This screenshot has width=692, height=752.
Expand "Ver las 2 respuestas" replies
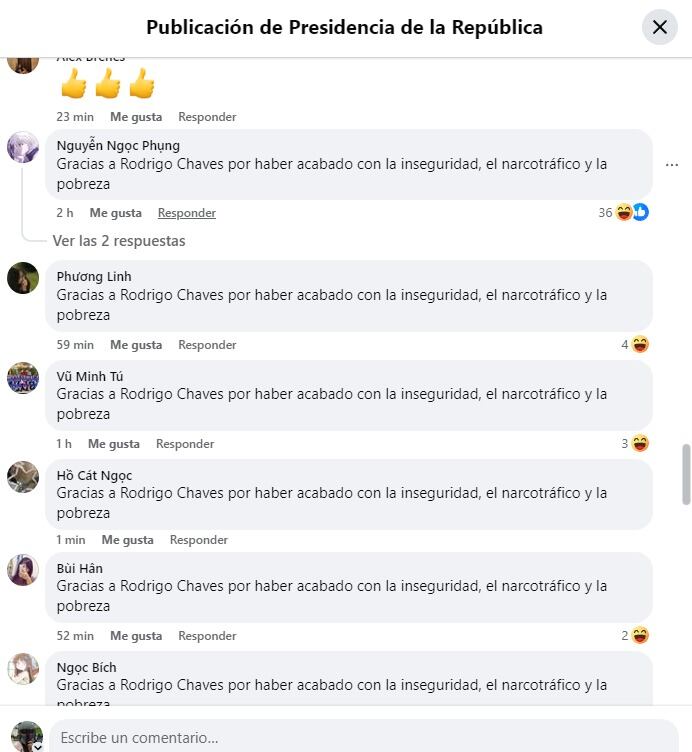(x=119, y=241)
